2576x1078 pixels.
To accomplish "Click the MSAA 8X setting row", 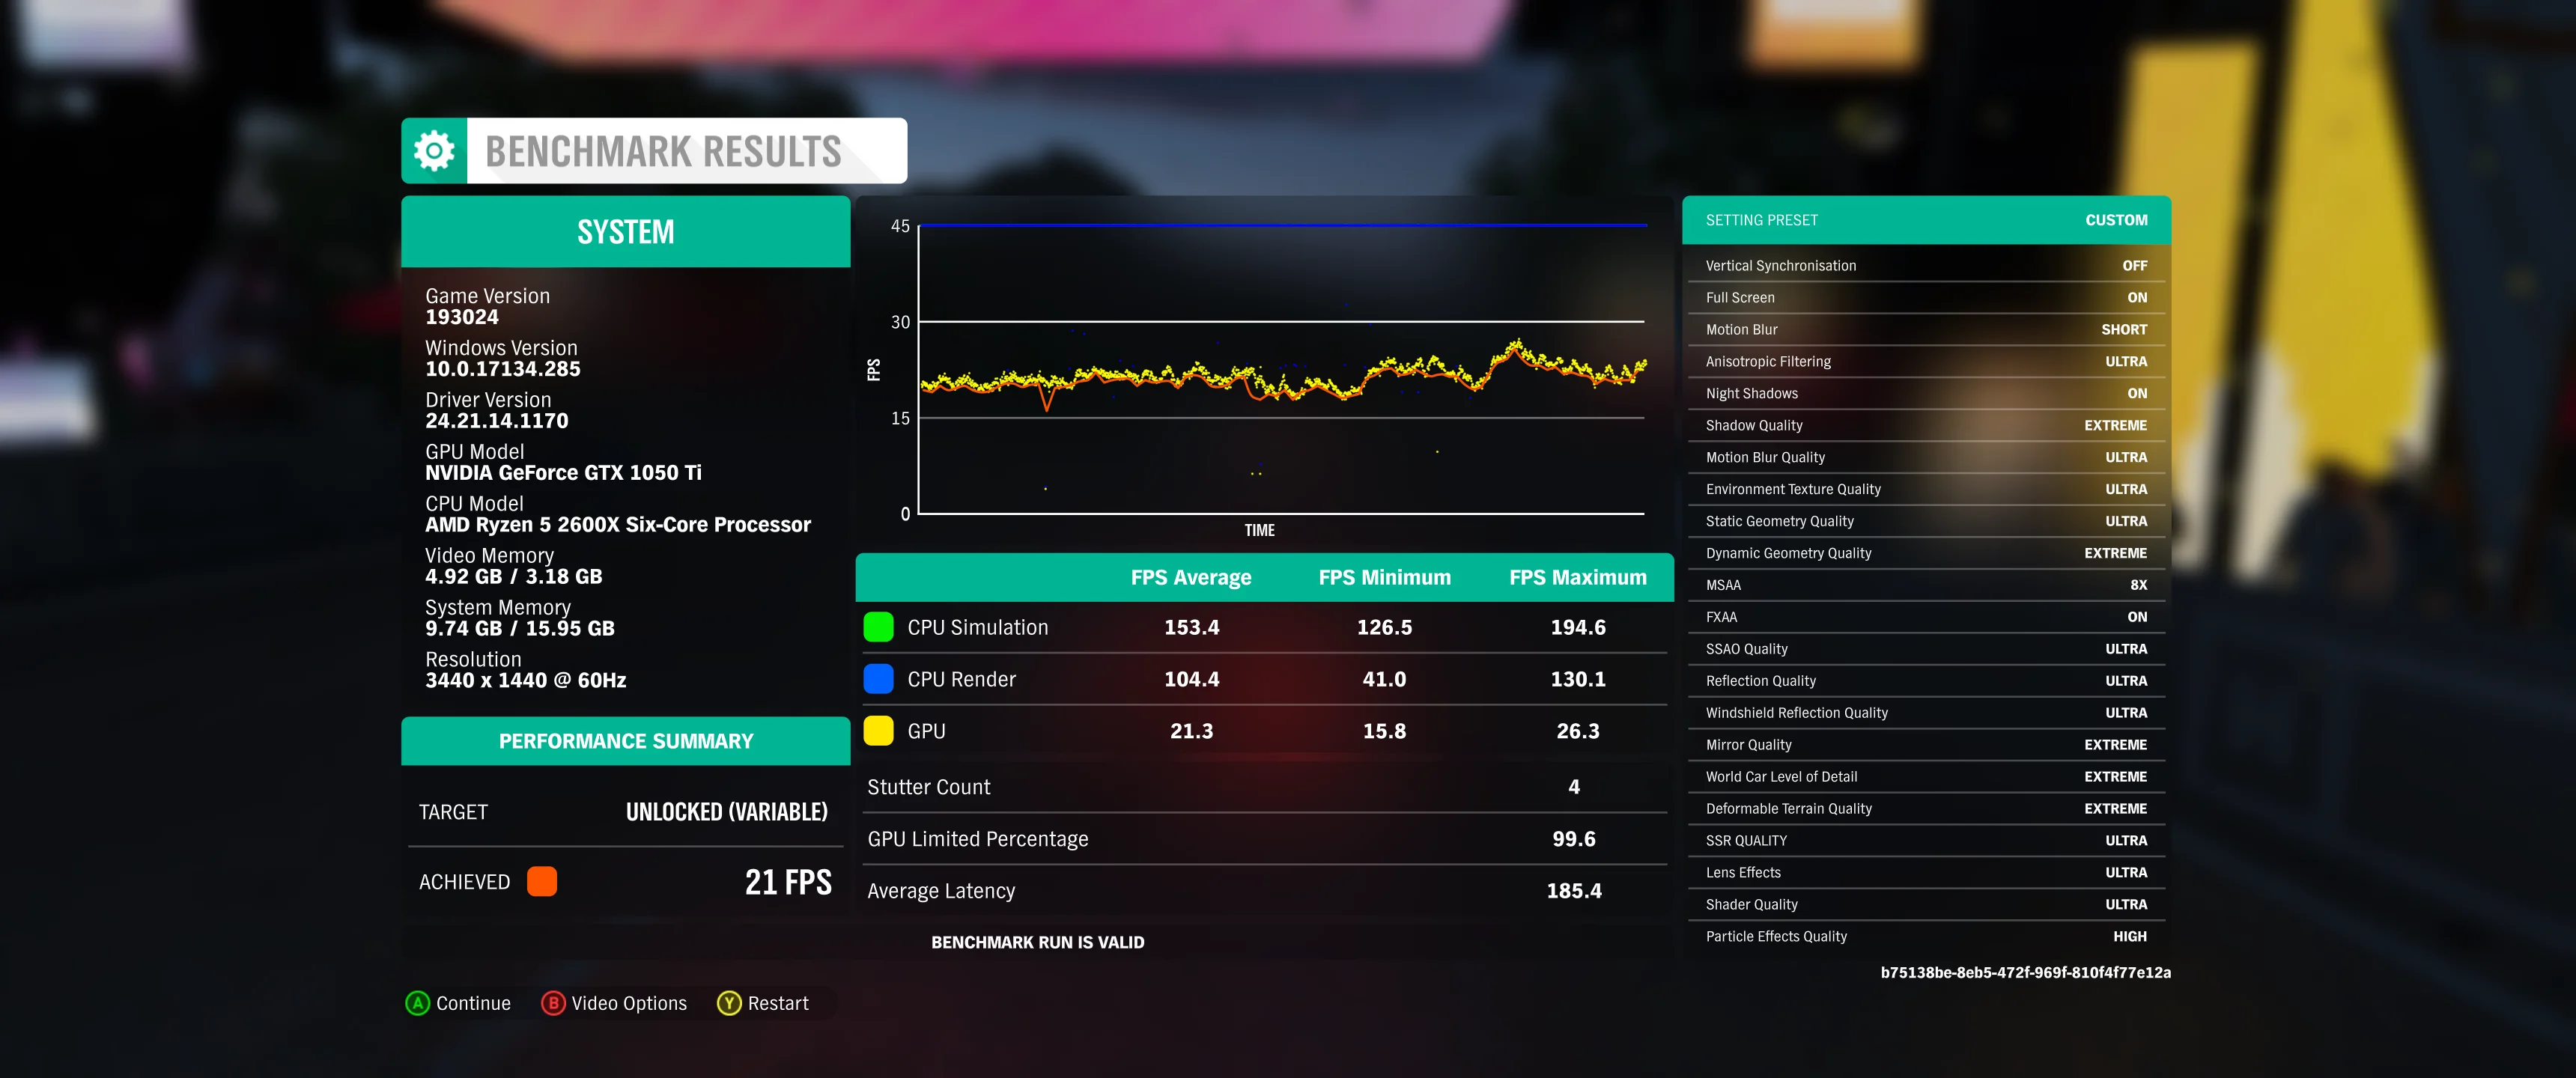I will tap(1926, 585).
